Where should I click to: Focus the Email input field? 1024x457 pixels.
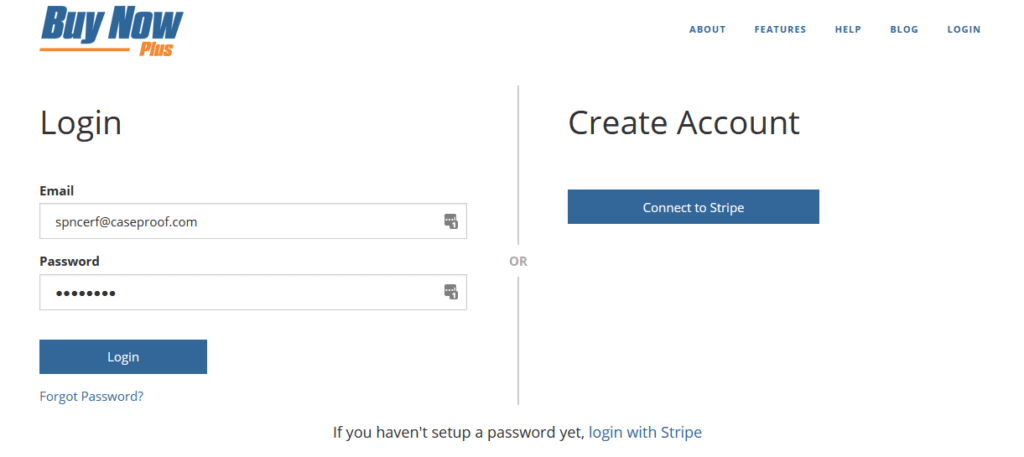point(240,222)
